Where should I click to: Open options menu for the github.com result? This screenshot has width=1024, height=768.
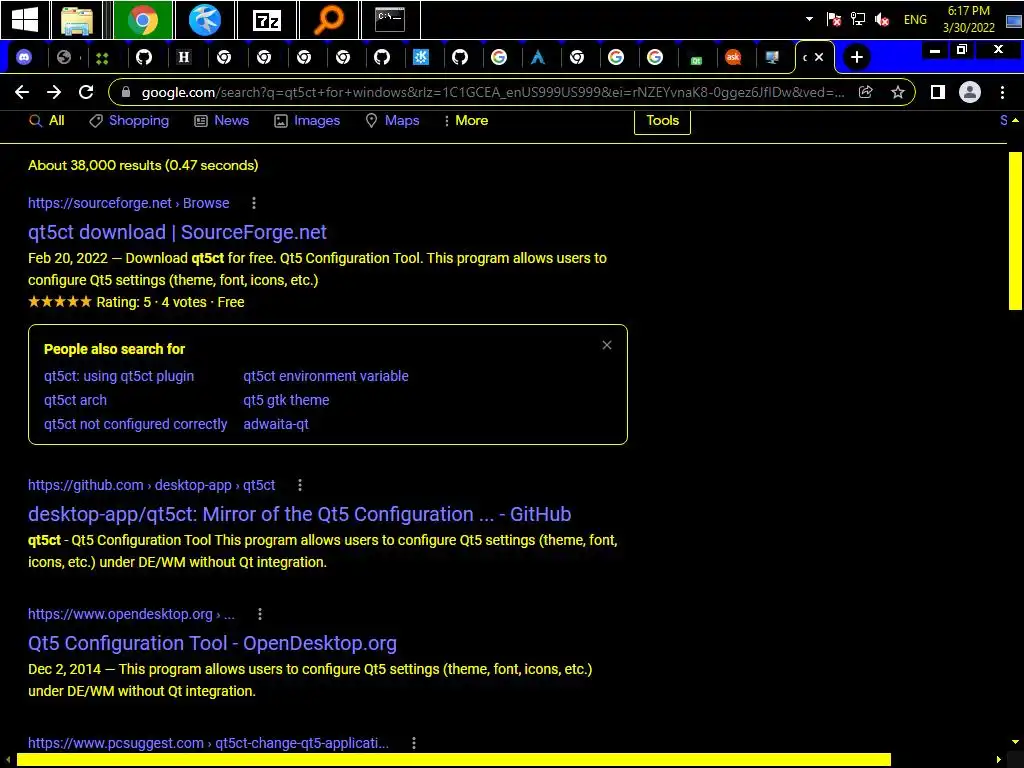[x=300, y=485]
